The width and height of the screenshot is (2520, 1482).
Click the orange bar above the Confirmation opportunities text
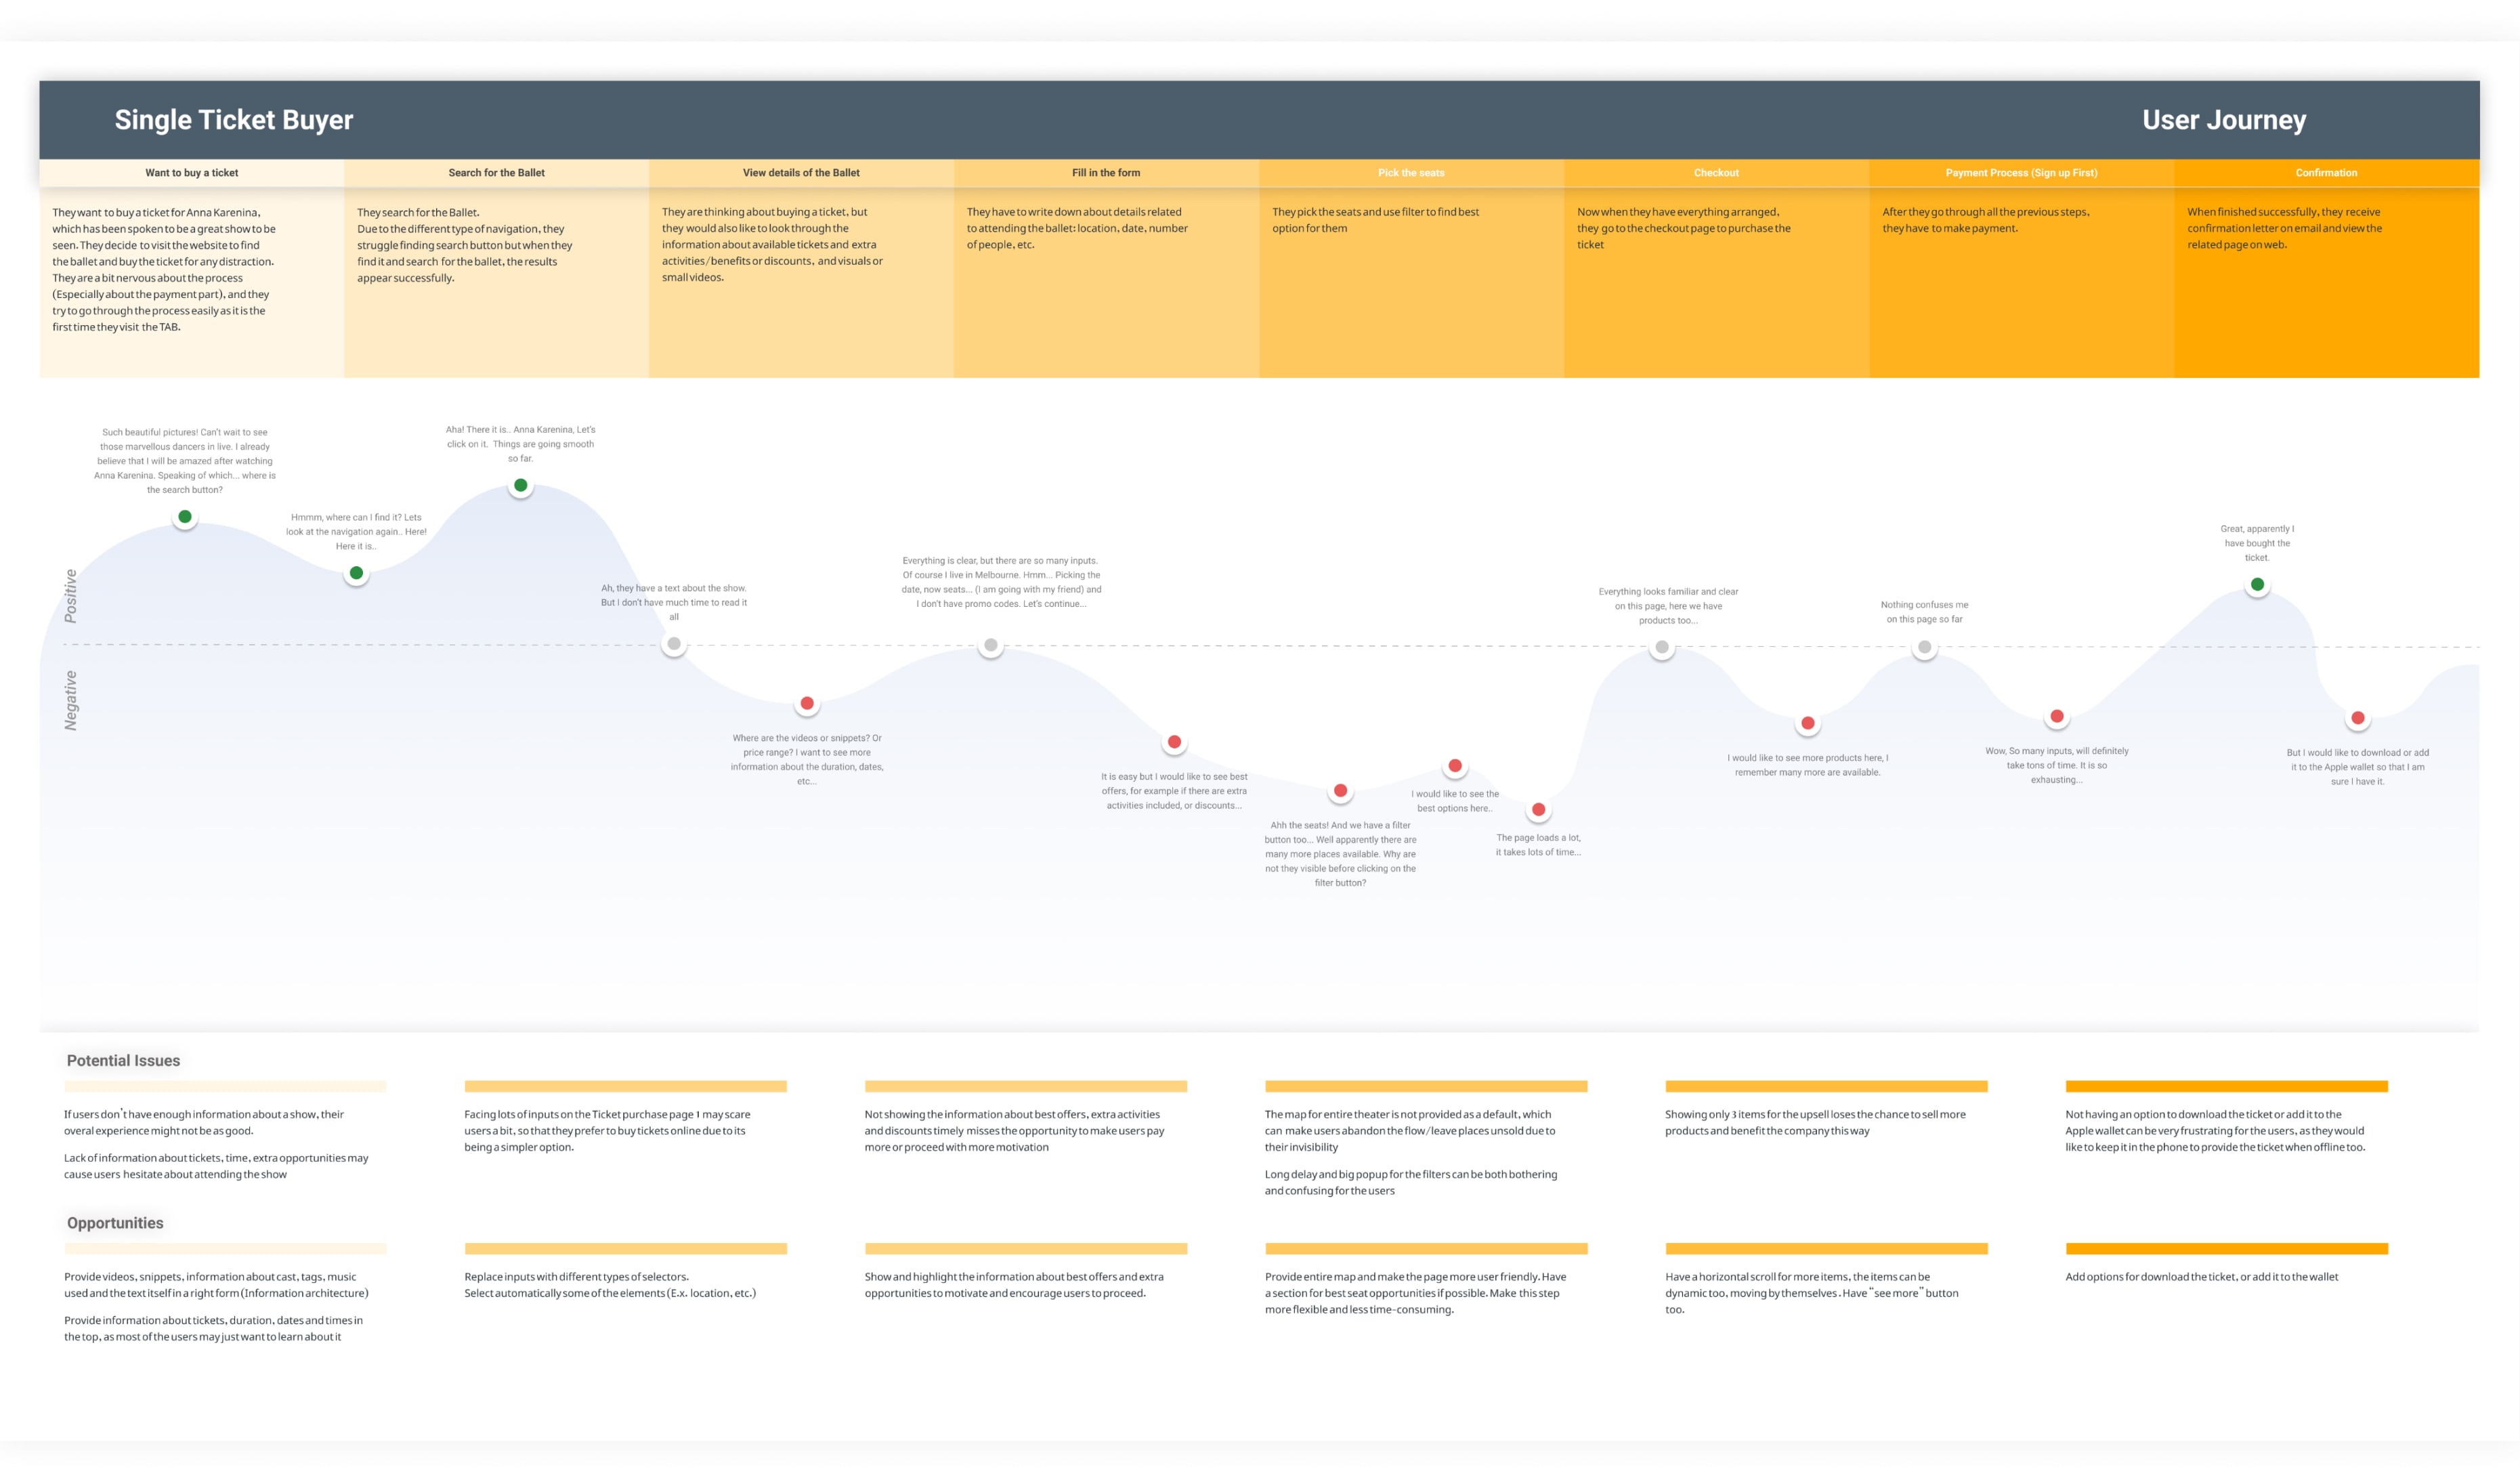pyautogui.click(x=2226, y=1248)
